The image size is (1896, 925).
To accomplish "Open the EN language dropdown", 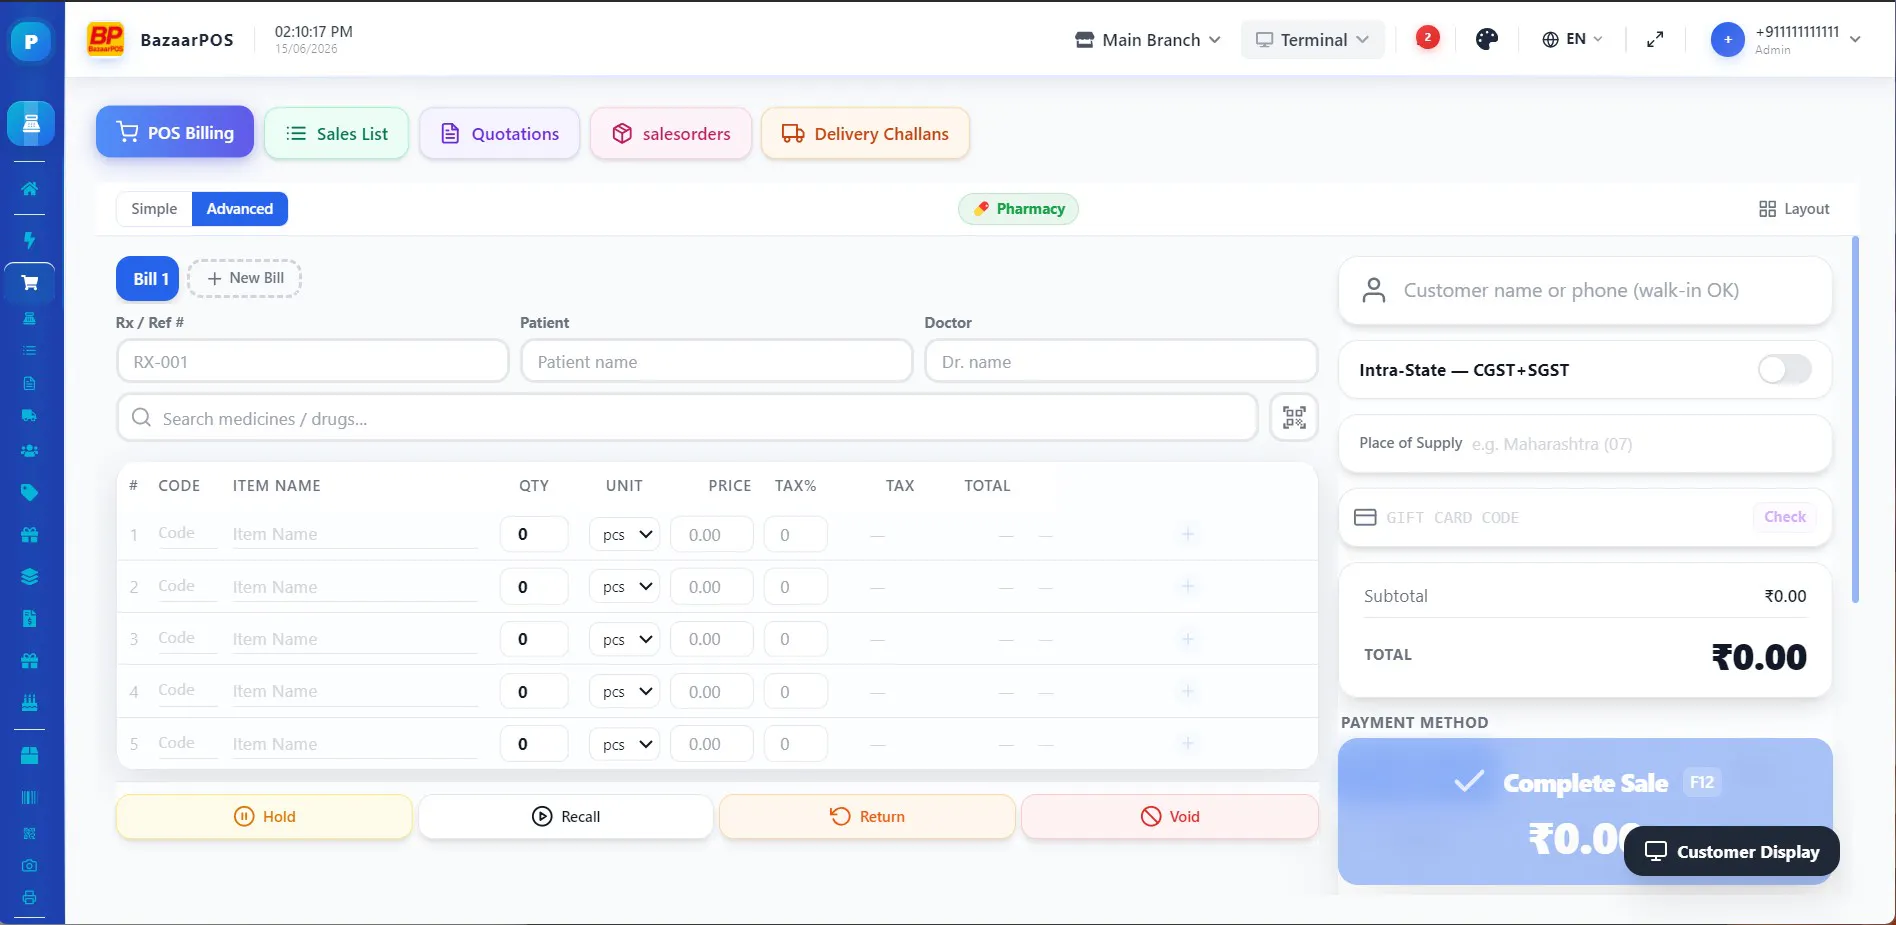I will pos(1572,39).
